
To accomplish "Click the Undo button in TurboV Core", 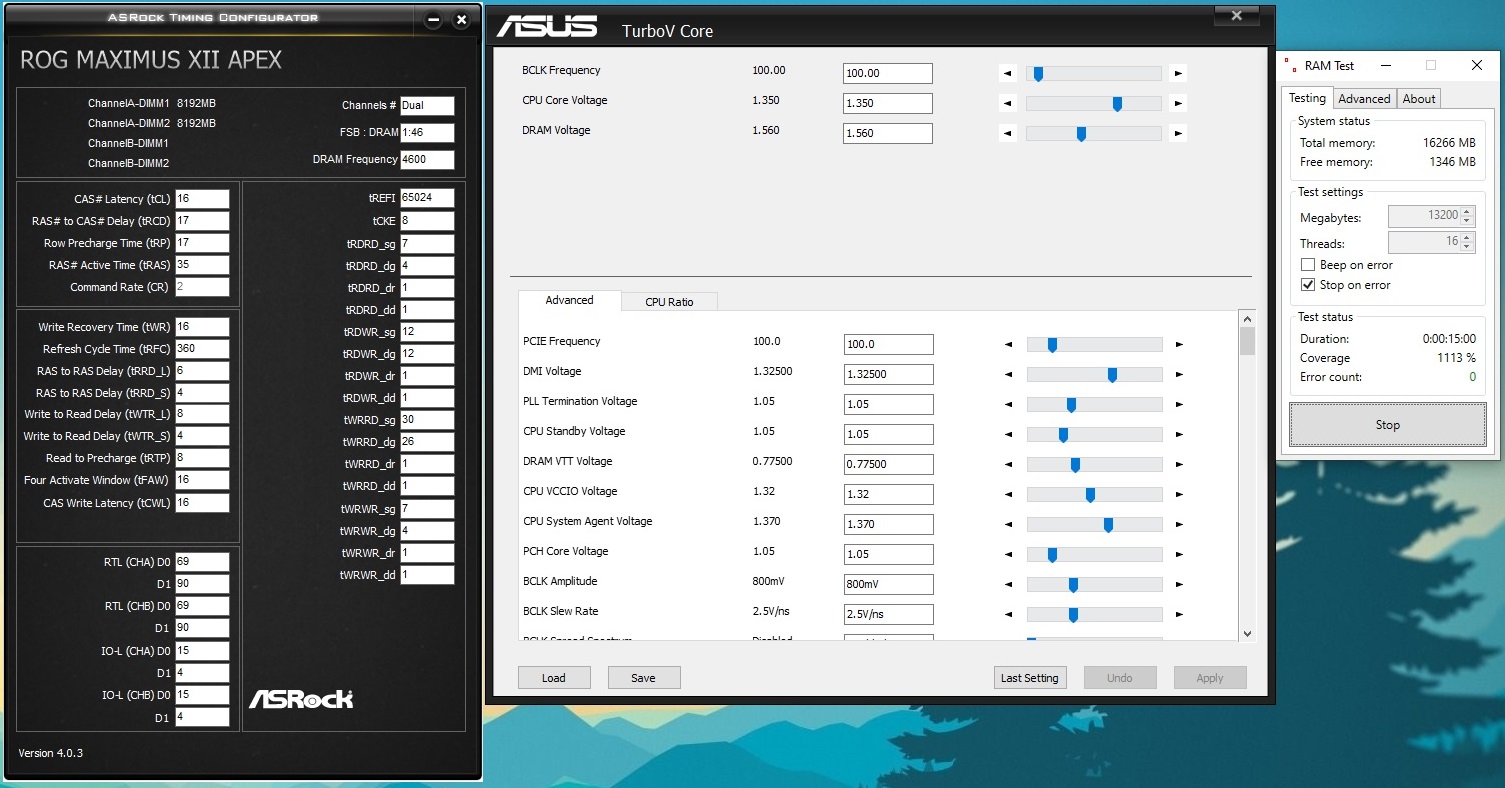I will pos(1120,678).
